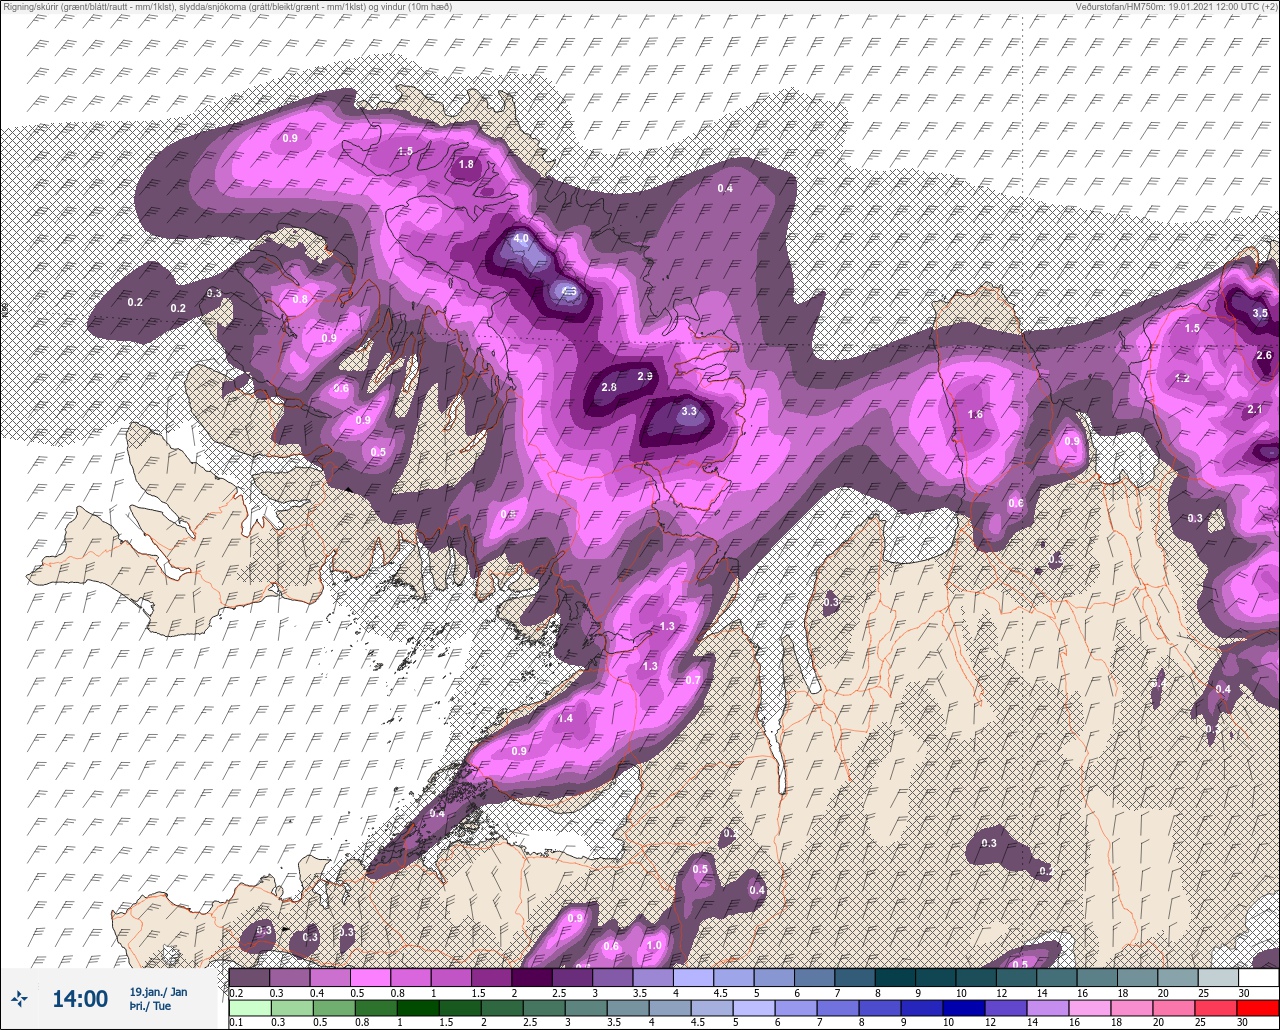Select the bright pink 0.5 swatch, top legend row
The image size is (1280, 1030).
pyautogui.click(x=370, y=977)
